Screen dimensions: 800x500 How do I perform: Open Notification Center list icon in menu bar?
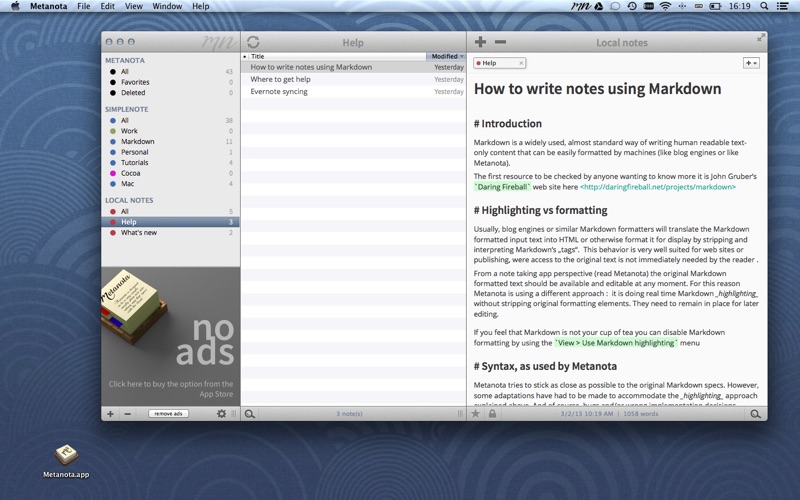tap(782, 6)
